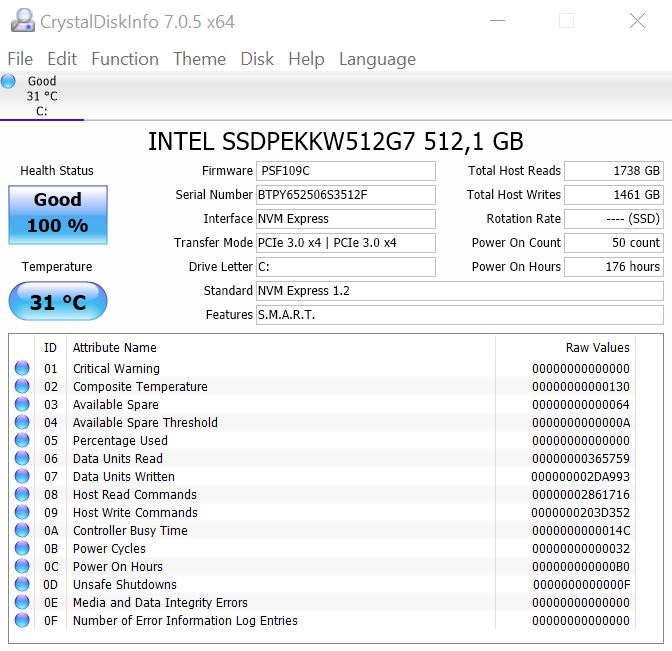
Task: Click the disk status orb in drive tab
Action: pyautogui.click(x=9, y=81)
